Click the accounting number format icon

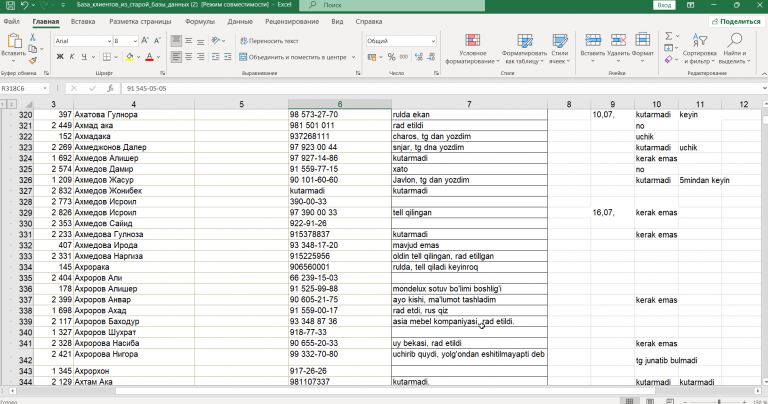click(372, 57)
